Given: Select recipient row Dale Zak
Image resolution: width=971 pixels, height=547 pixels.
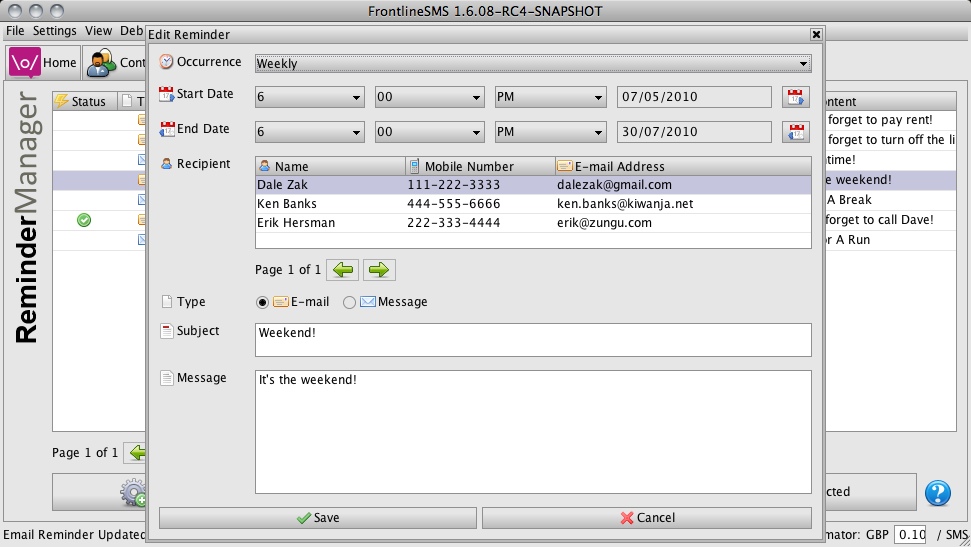Looking at the screenshot, I should [x=533, y=185].
